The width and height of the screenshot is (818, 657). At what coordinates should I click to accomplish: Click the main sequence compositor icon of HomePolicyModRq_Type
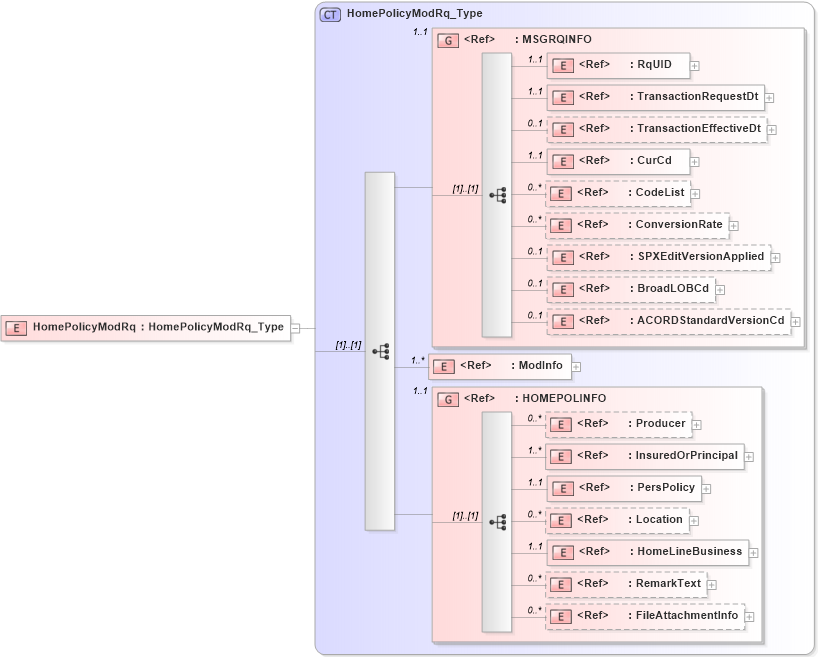point(381,351)
